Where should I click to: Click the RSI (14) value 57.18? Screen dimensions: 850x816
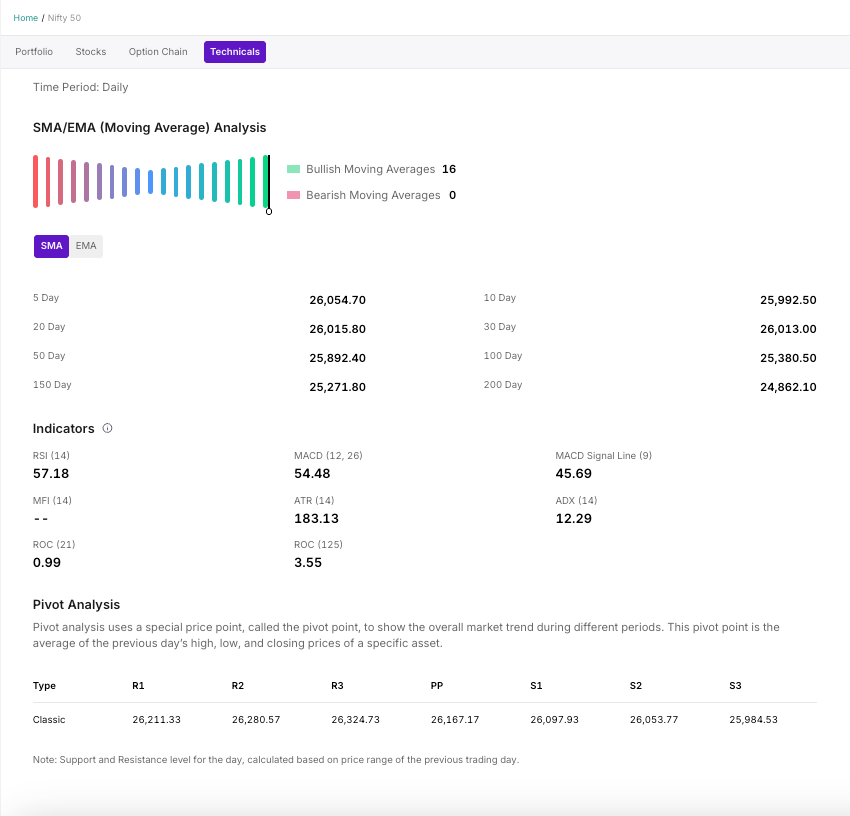51,473
